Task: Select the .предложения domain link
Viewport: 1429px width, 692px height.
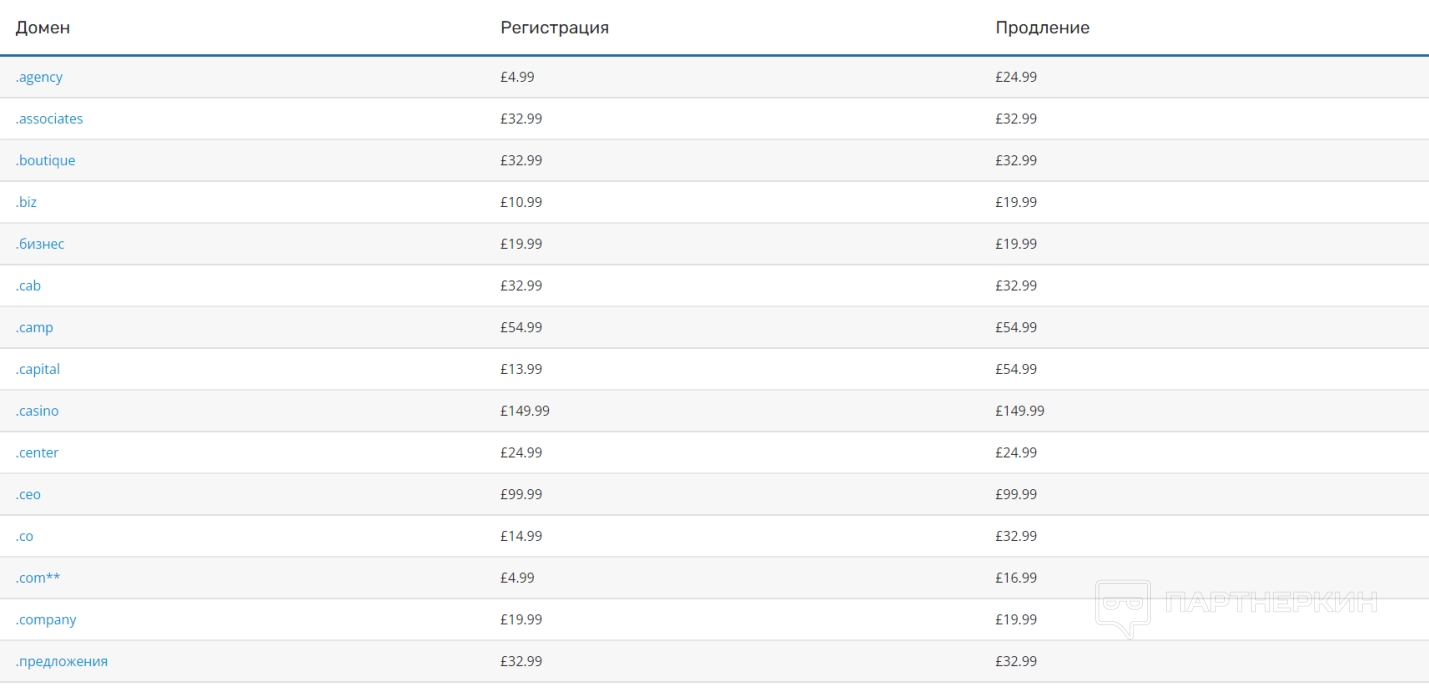Action: coord(61,662)
